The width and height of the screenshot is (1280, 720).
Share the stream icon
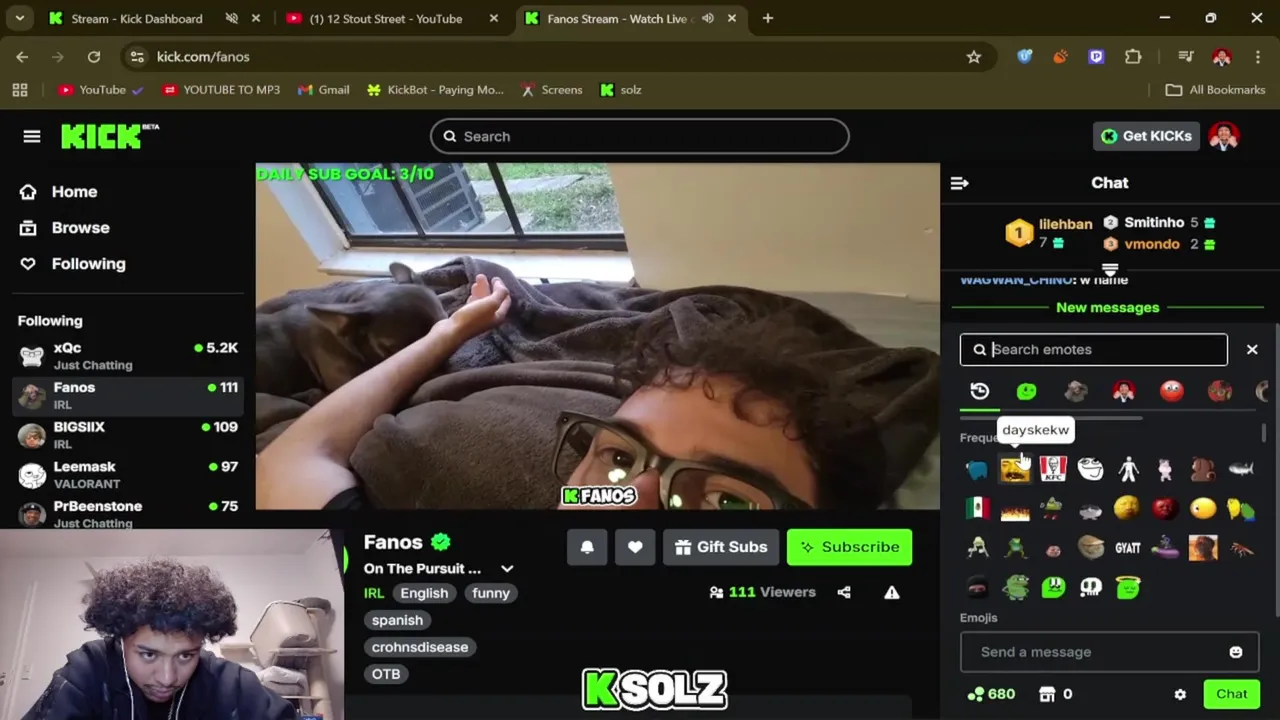844,592
